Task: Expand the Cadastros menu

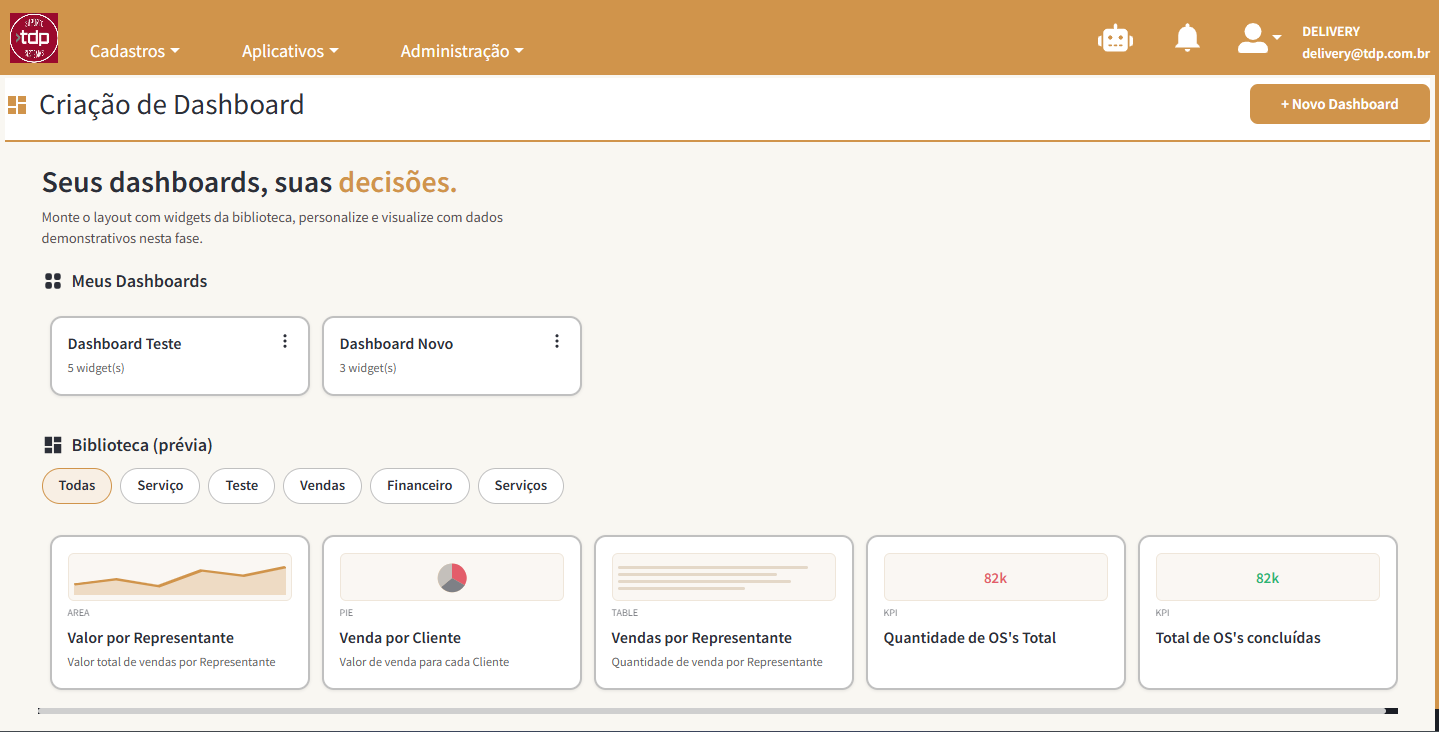Action: pyautogui.click(x=135, y=51)
